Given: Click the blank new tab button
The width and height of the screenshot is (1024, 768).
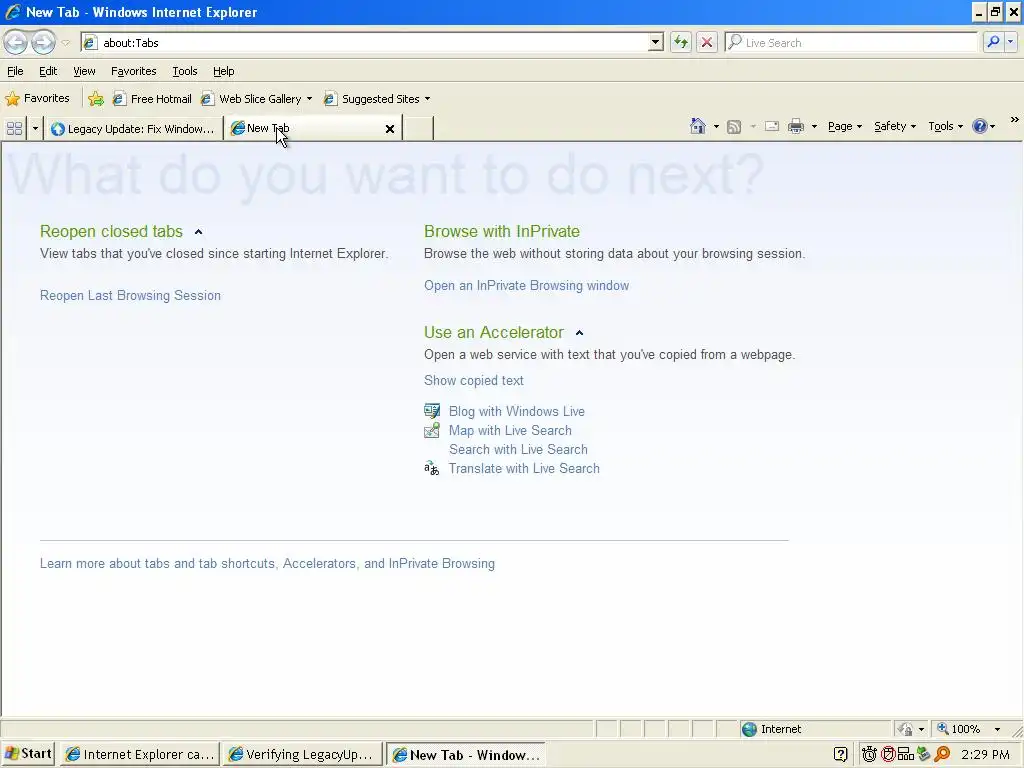Looking at the screenshot, I should pyautogui.click(x=418, y=128).
